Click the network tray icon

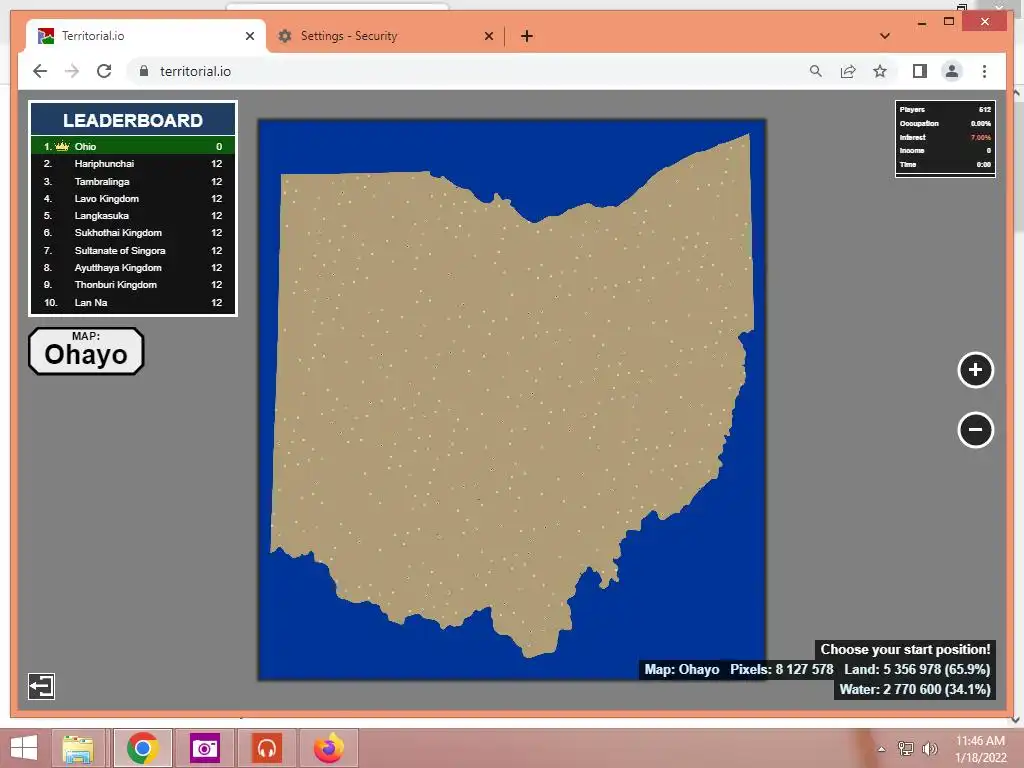905,748
